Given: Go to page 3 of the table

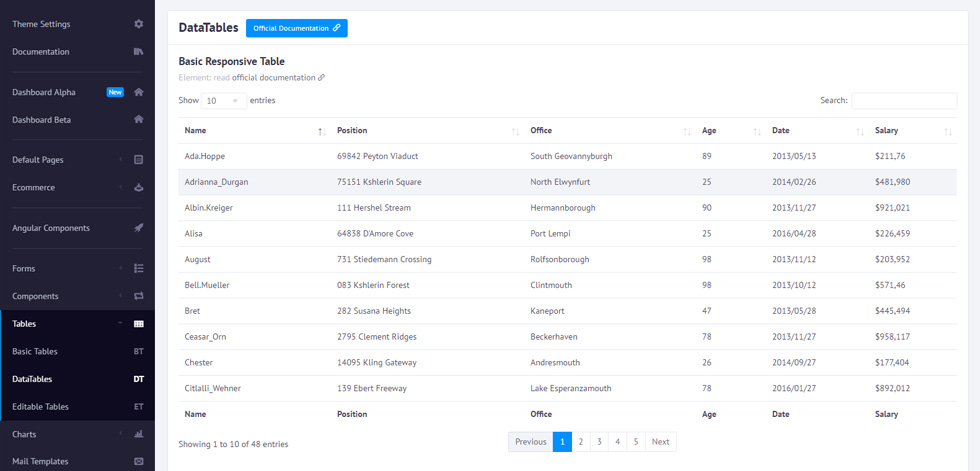Looking at the screenshot, I should coord(599,442).
